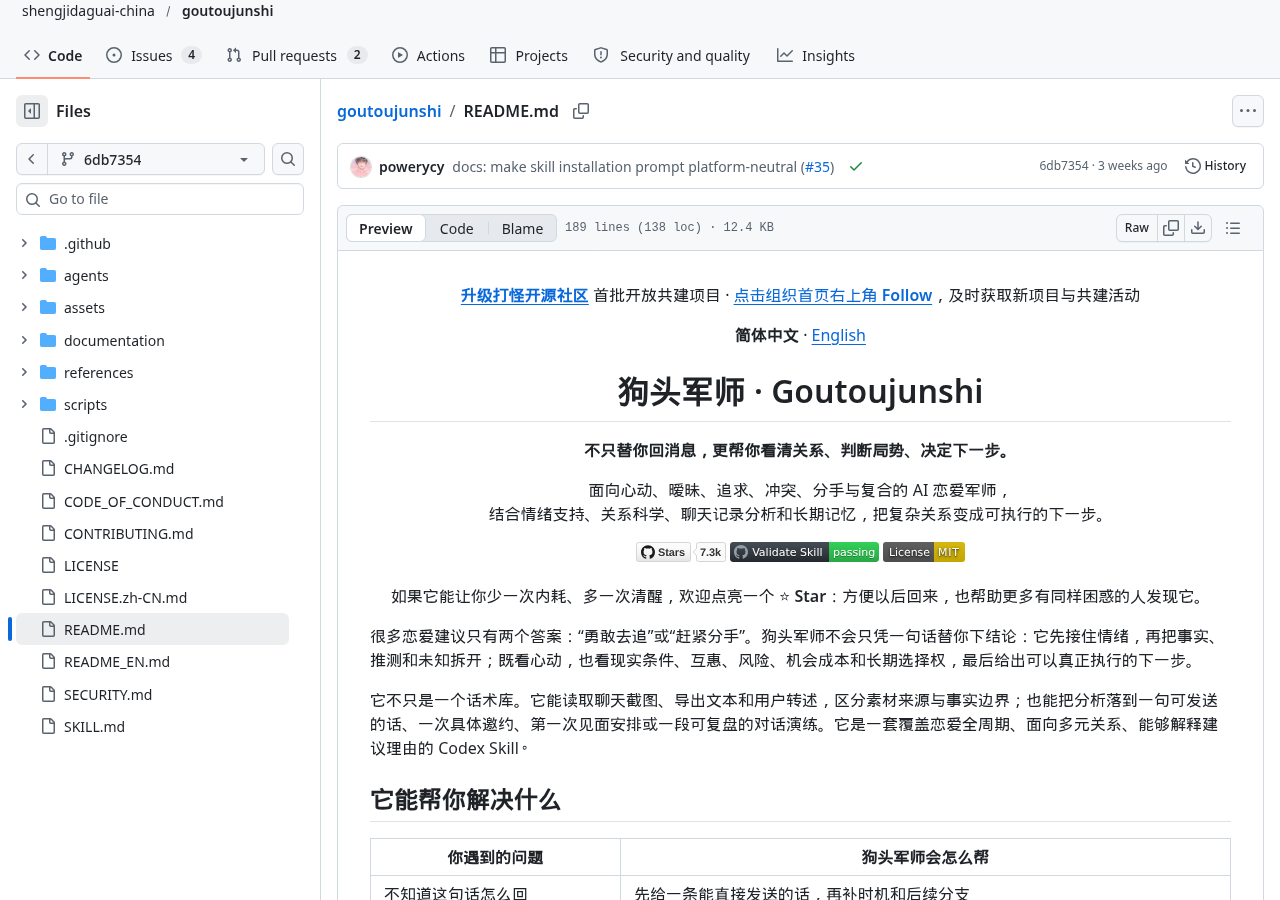This screenshot has height=900, width=1280.
Task: Open the commit History button
Action: [x=1216, y=166]
